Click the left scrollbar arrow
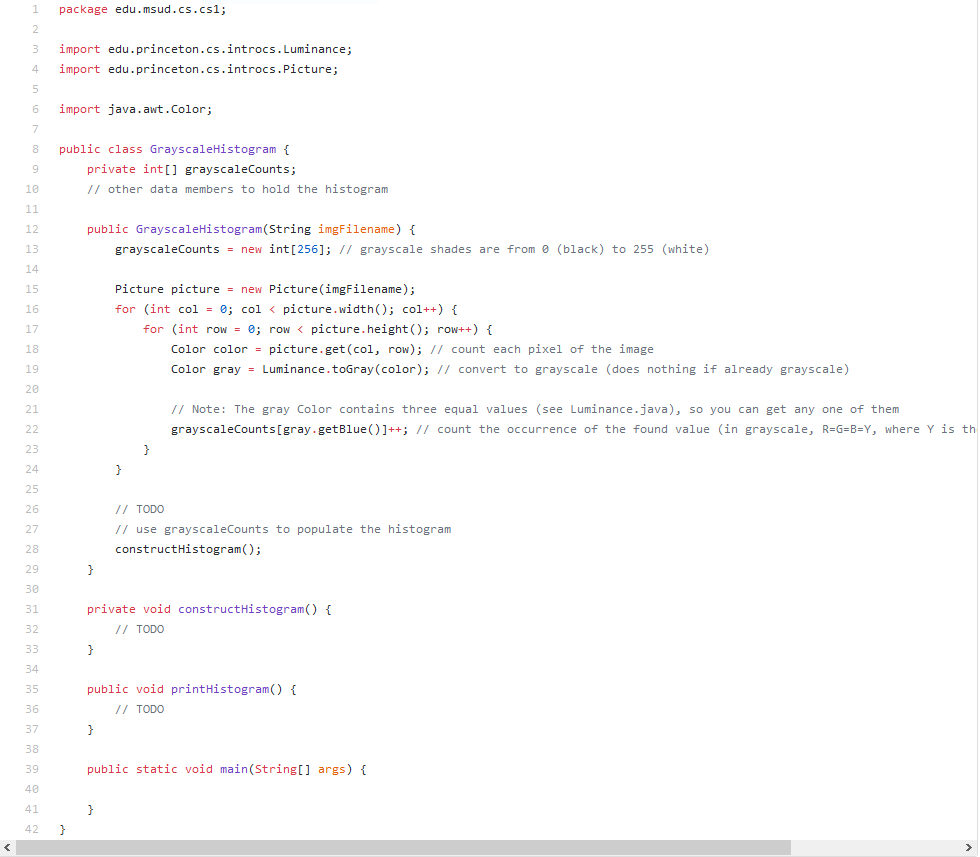 click(8, 847)
